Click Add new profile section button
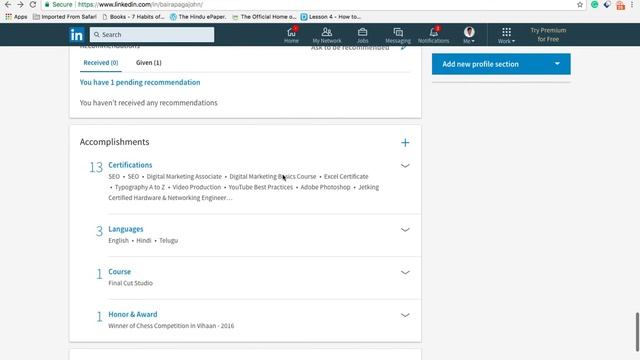 tap(501, 64)
